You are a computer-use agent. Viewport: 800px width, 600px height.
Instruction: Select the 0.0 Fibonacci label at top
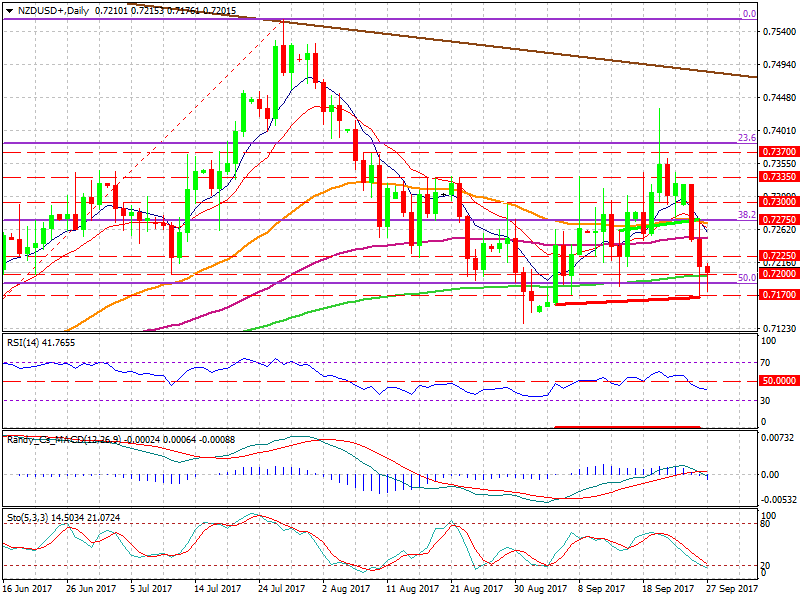coord(747,14)
